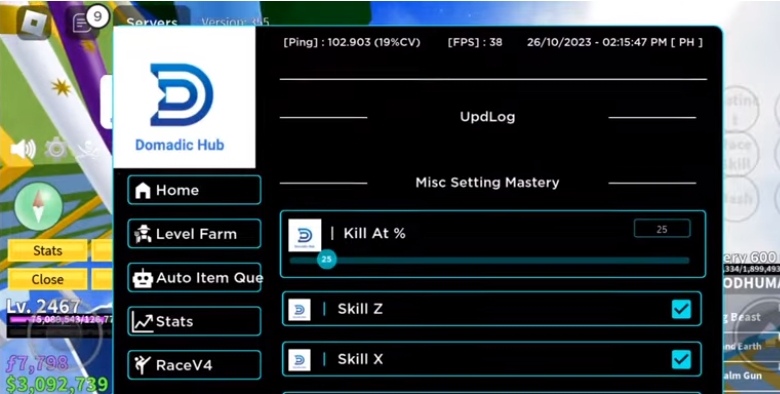Open the Home tab
Image resolution: width=780 pixels, height=394 pixels.
[194, 190]
